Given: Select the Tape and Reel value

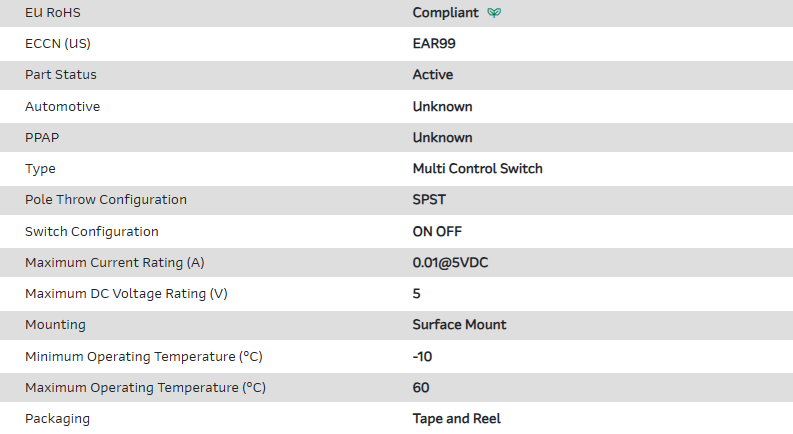Looking at the screenshot, I should (x=456, y=418).
